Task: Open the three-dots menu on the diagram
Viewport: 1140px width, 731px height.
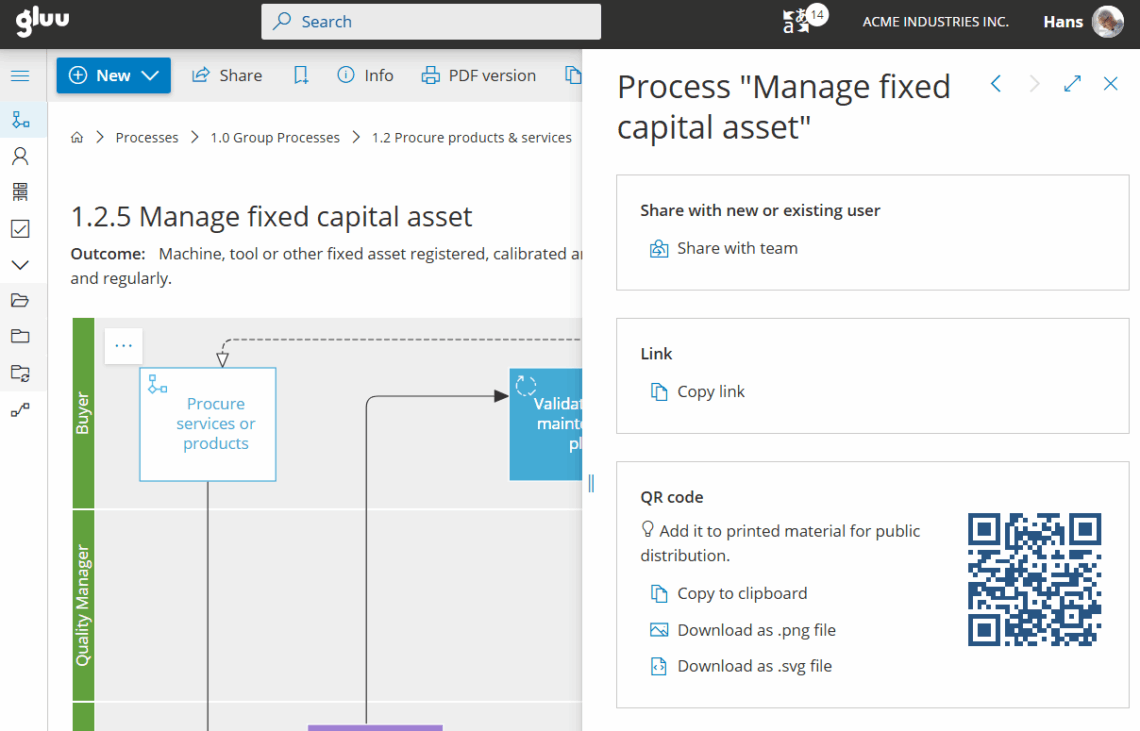Action: 123,346
